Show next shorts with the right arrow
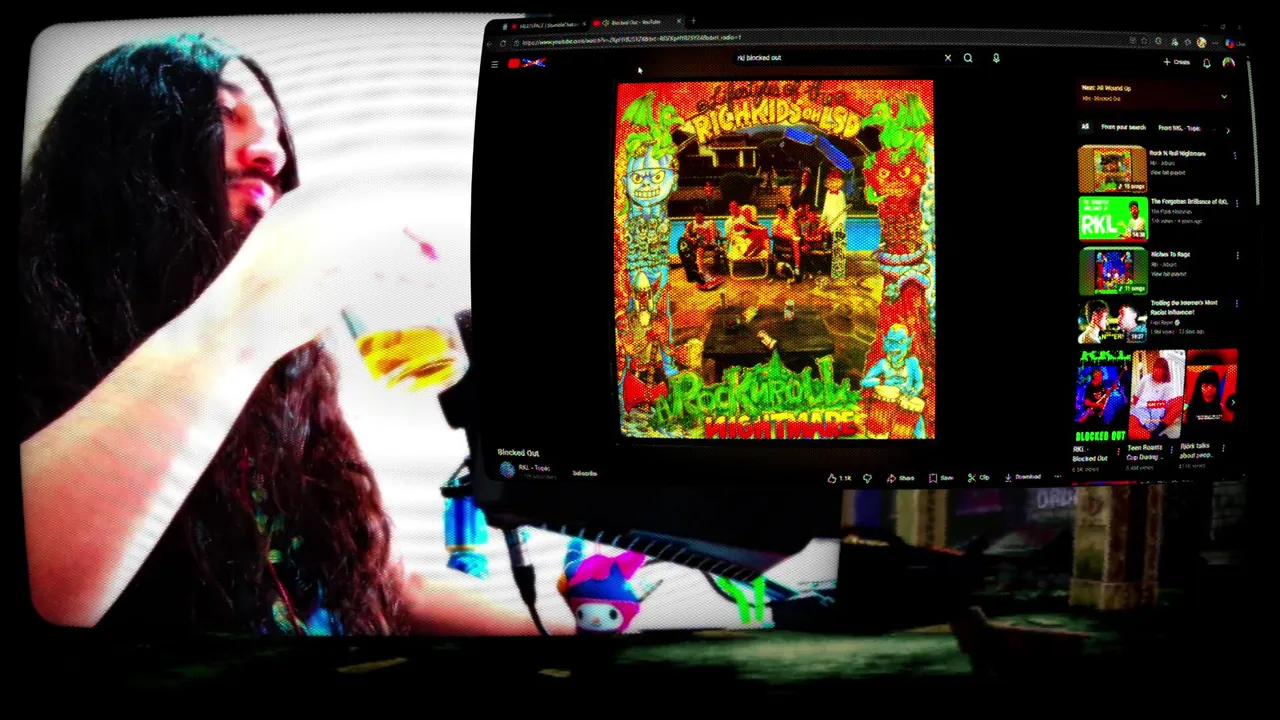1280x720 pixels. pyautogui.click(x=1233, y=402)
